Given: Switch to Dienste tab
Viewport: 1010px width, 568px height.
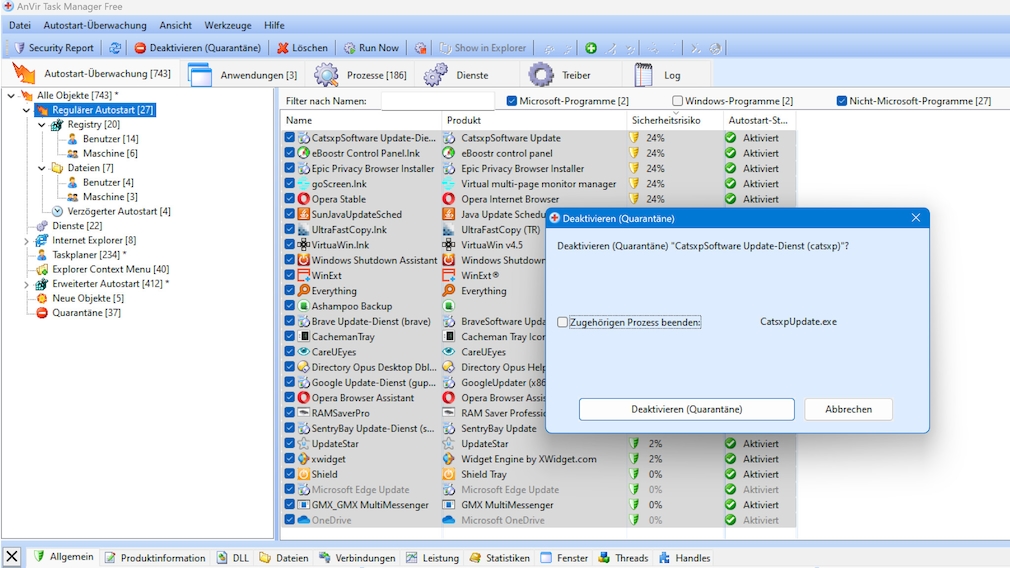Looking at the screenshot, I should tap(457, 75).
